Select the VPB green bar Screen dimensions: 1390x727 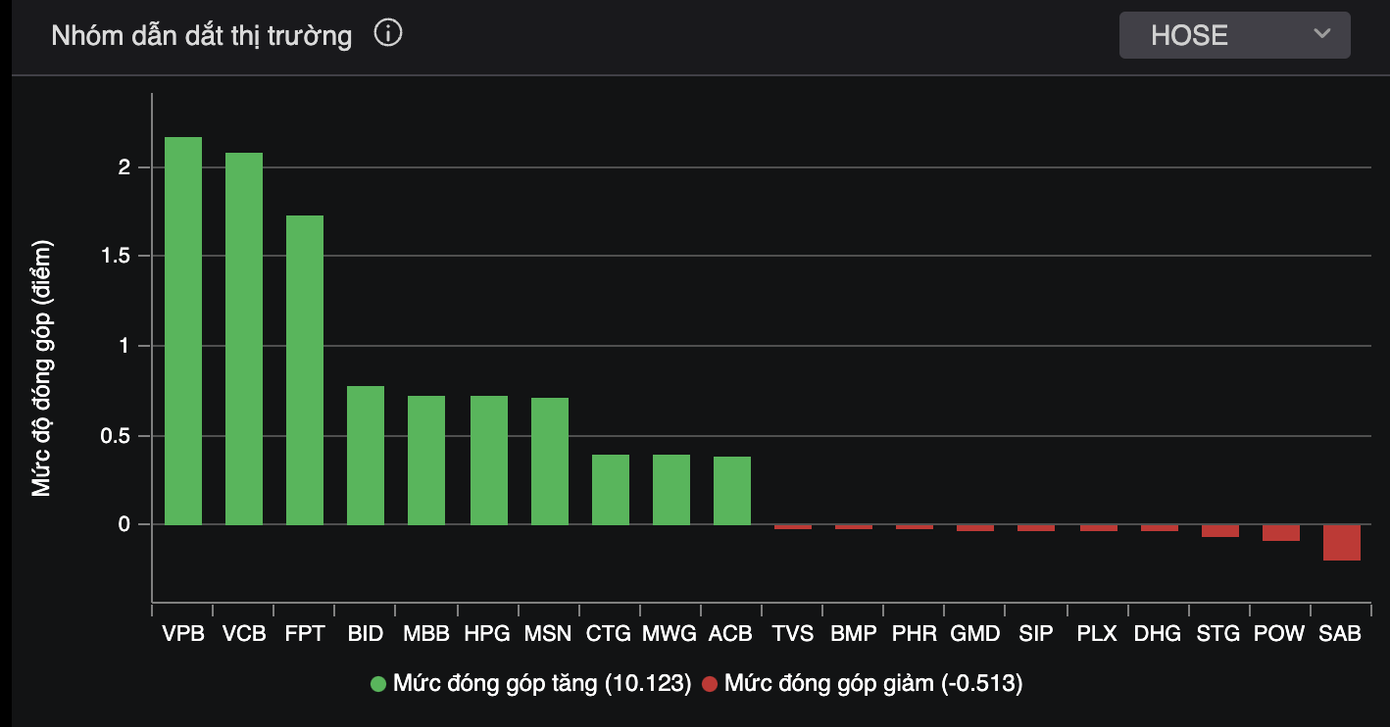tap(183, 331)
